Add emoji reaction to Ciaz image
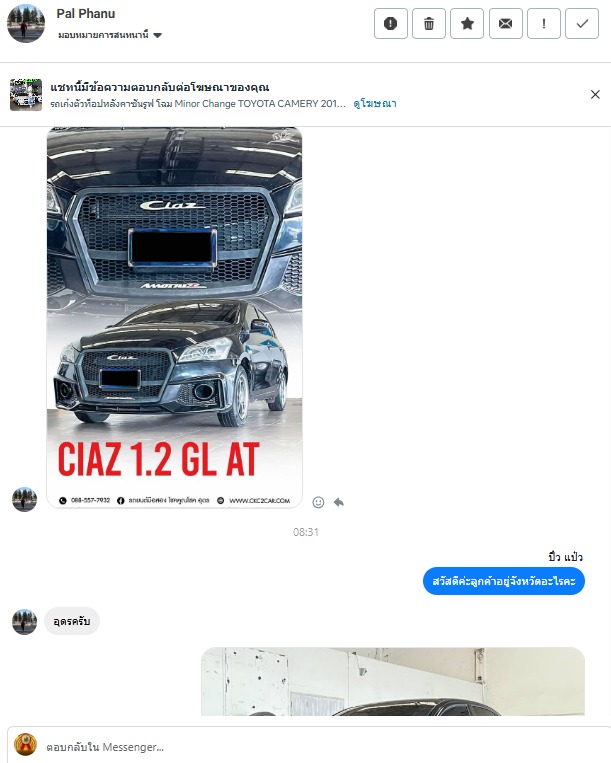The height and width of the screenshot is (763, 611). tap(318, 502)
